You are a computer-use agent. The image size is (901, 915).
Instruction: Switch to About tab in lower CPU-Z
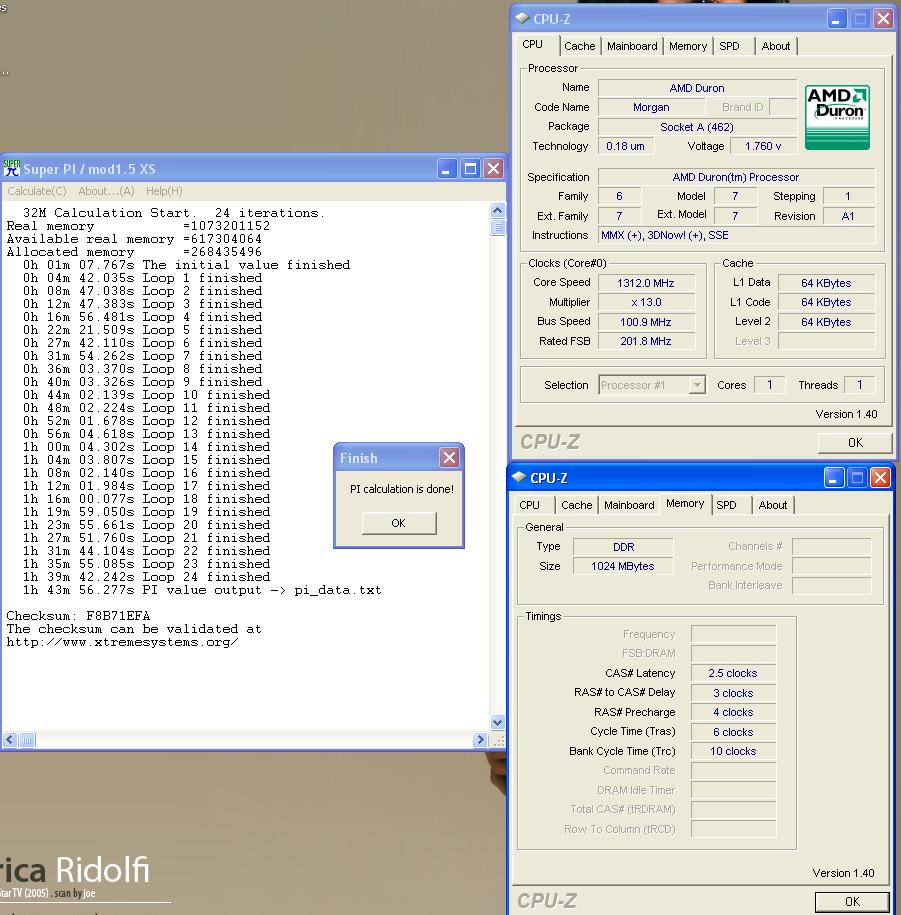pyautogui.click(x=773, y=505)
